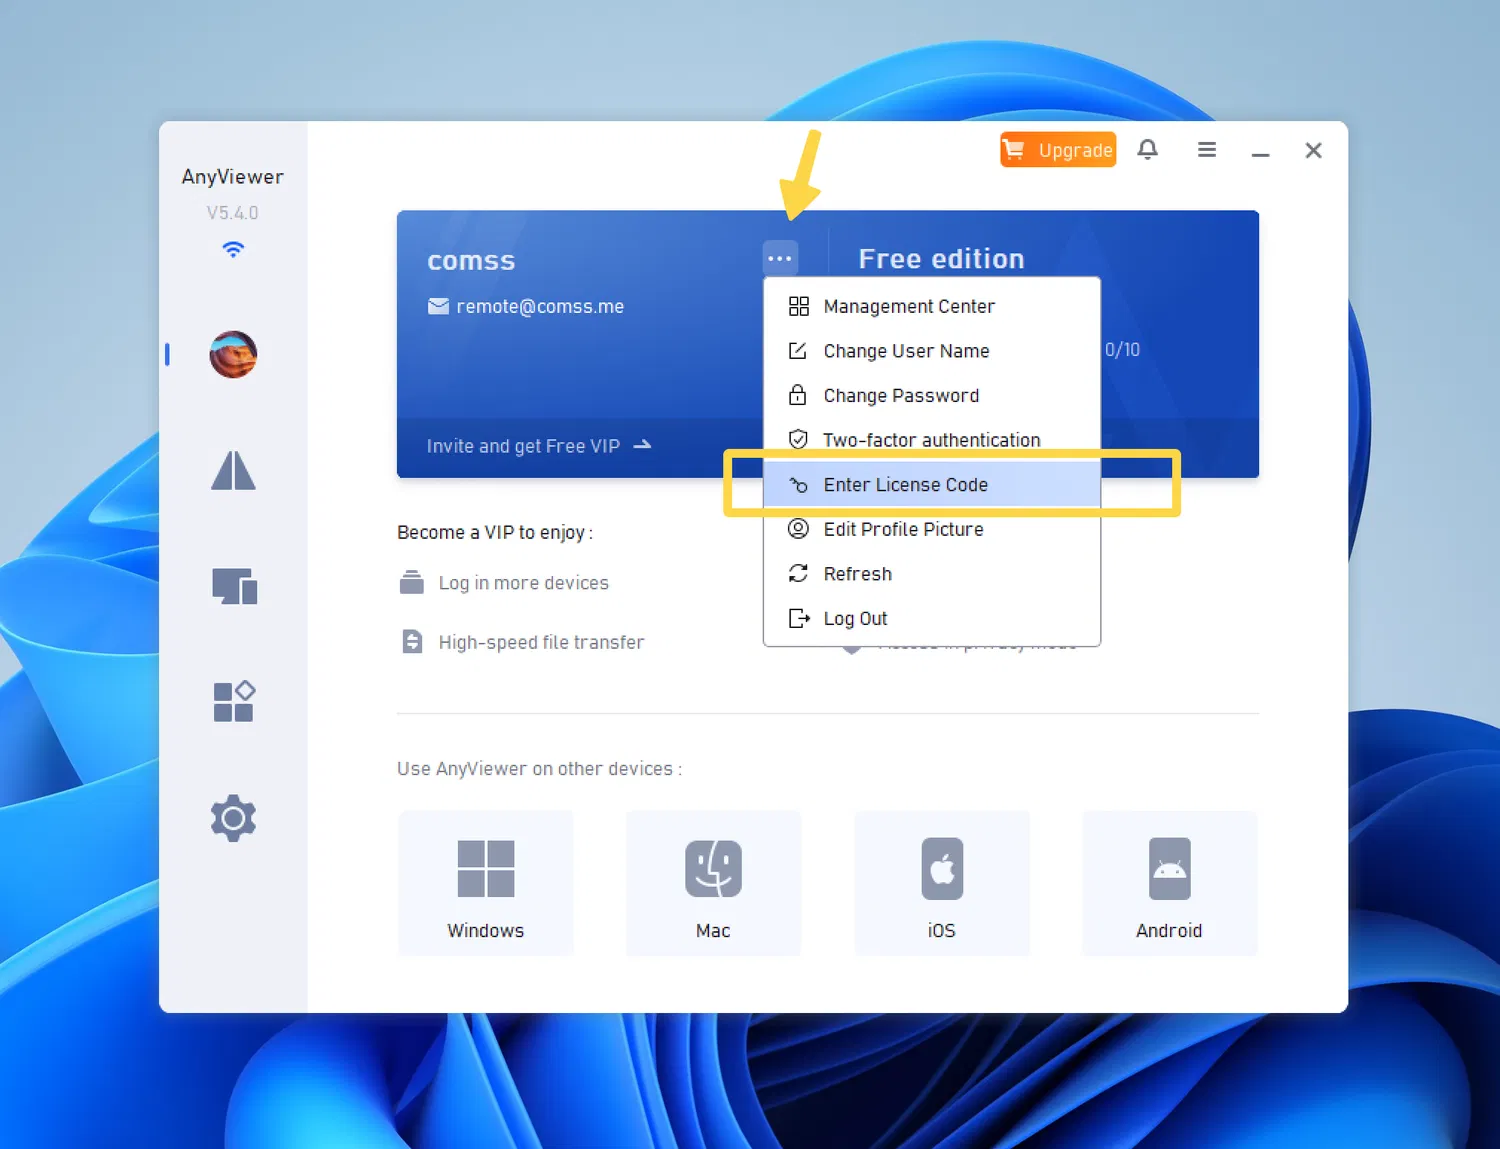Click the Enter License Code key icon
Screen dimensions: 1500x1149
798,485
